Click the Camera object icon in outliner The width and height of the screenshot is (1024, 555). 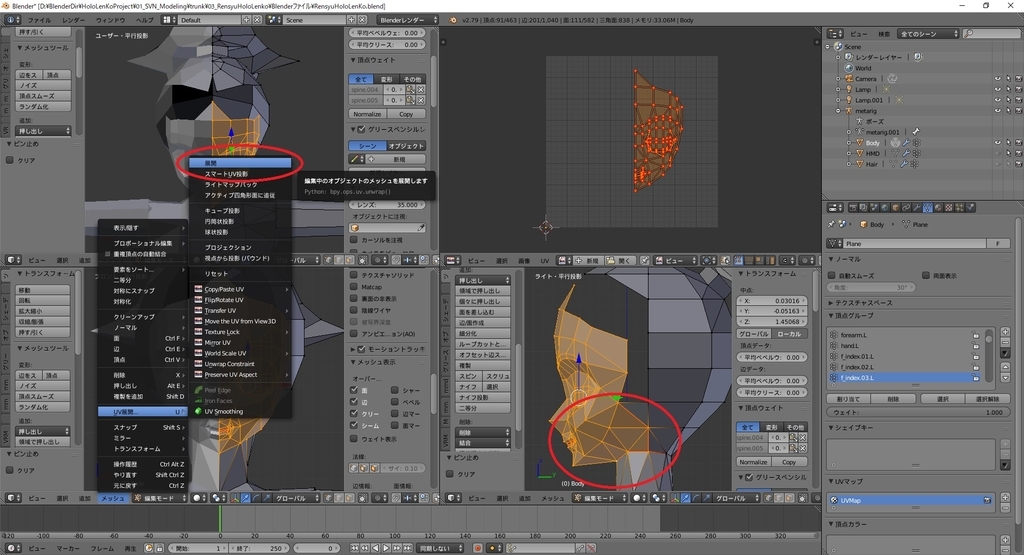849,79
